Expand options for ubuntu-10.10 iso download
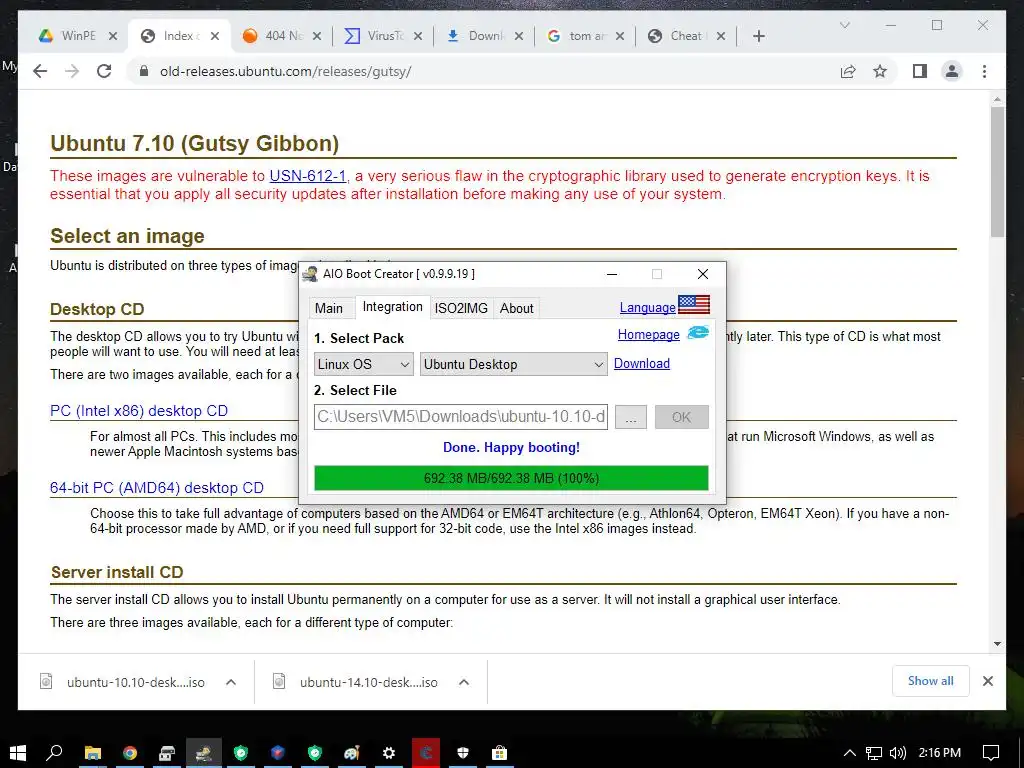The height and width of the screenshot is (768, 1024). coord(231,682)
